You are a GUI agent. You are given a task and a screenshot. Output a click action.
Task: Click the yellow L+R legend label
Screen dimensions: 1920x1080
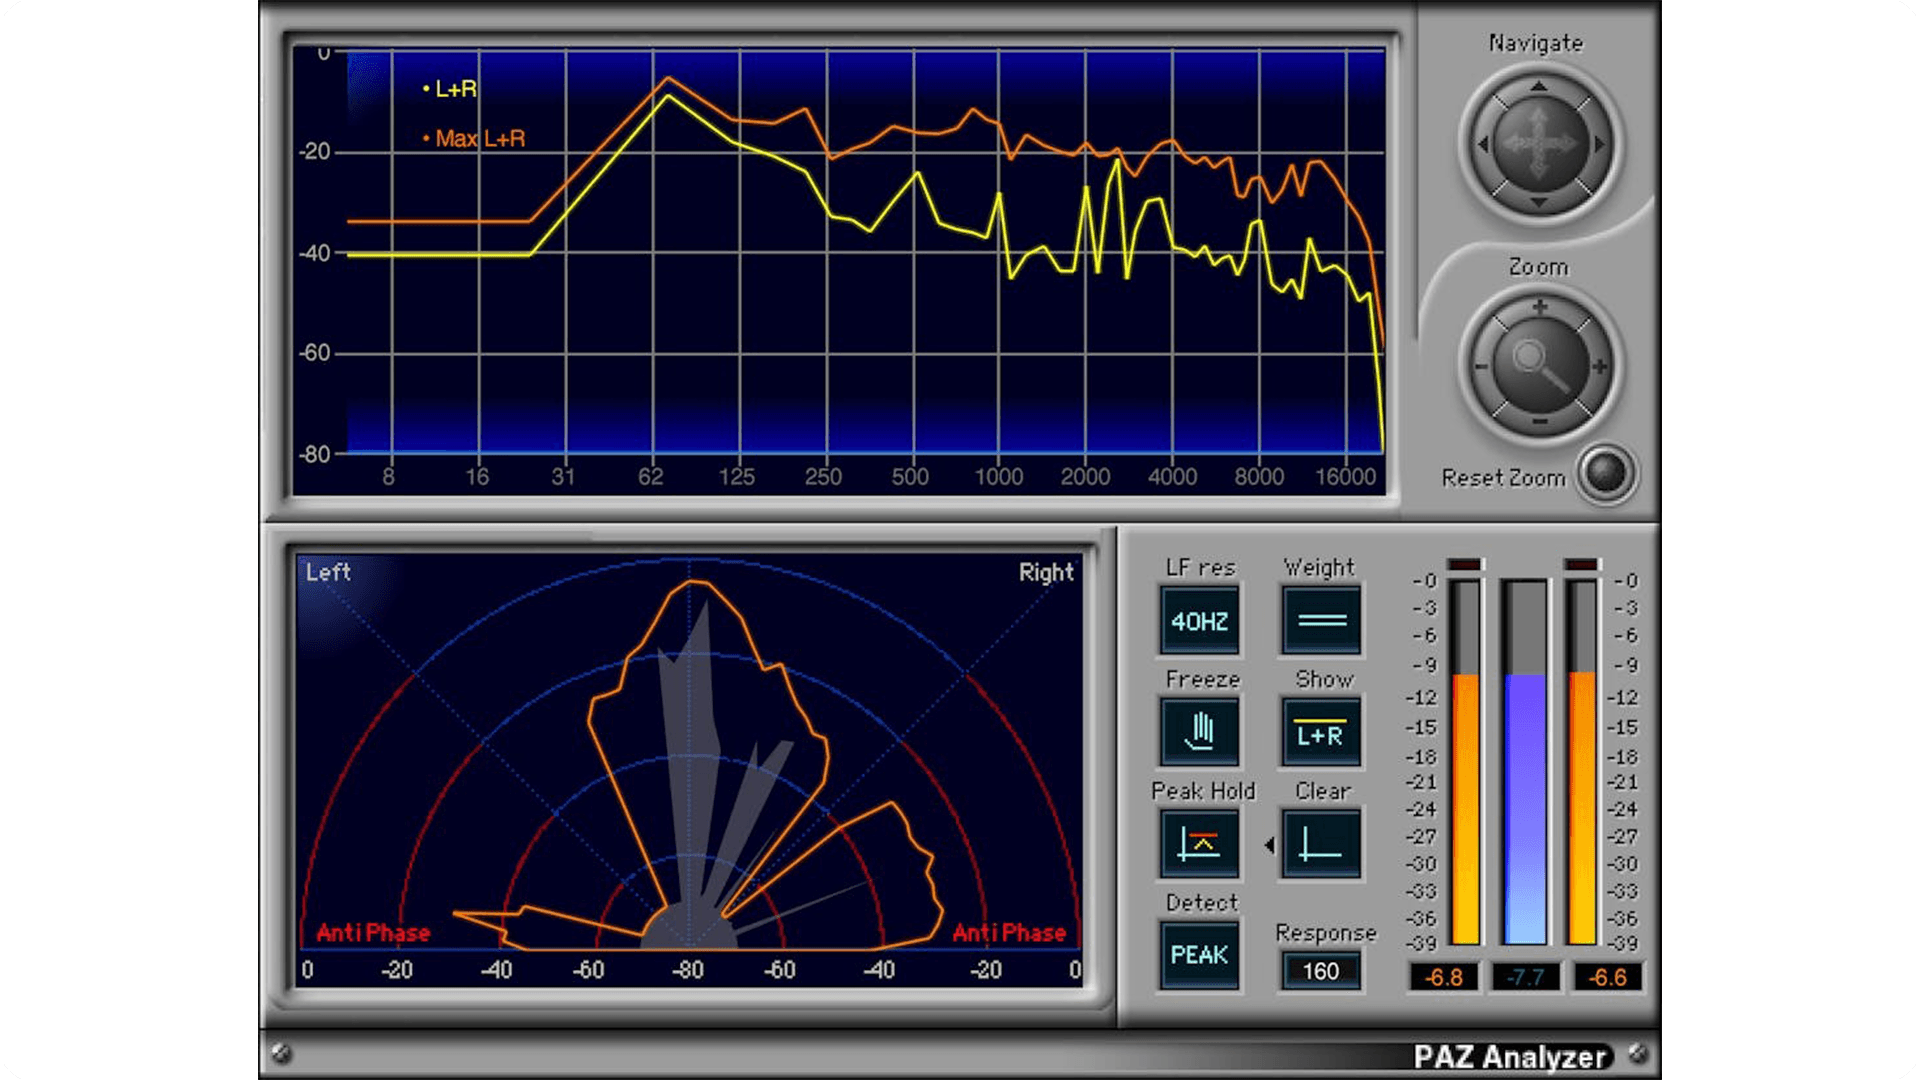[450, 89]
